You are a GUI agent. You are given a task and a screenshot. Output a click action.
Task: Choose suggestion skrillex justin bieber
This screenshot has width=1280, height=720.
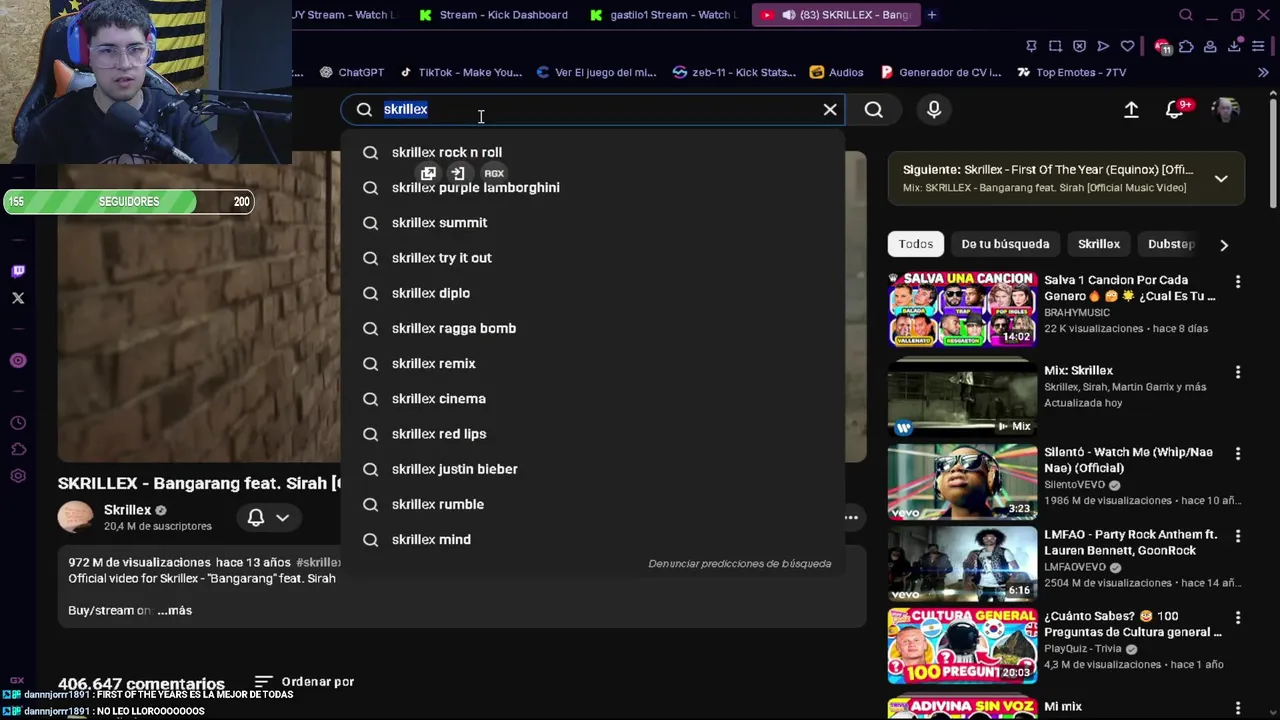click(593, 469)
